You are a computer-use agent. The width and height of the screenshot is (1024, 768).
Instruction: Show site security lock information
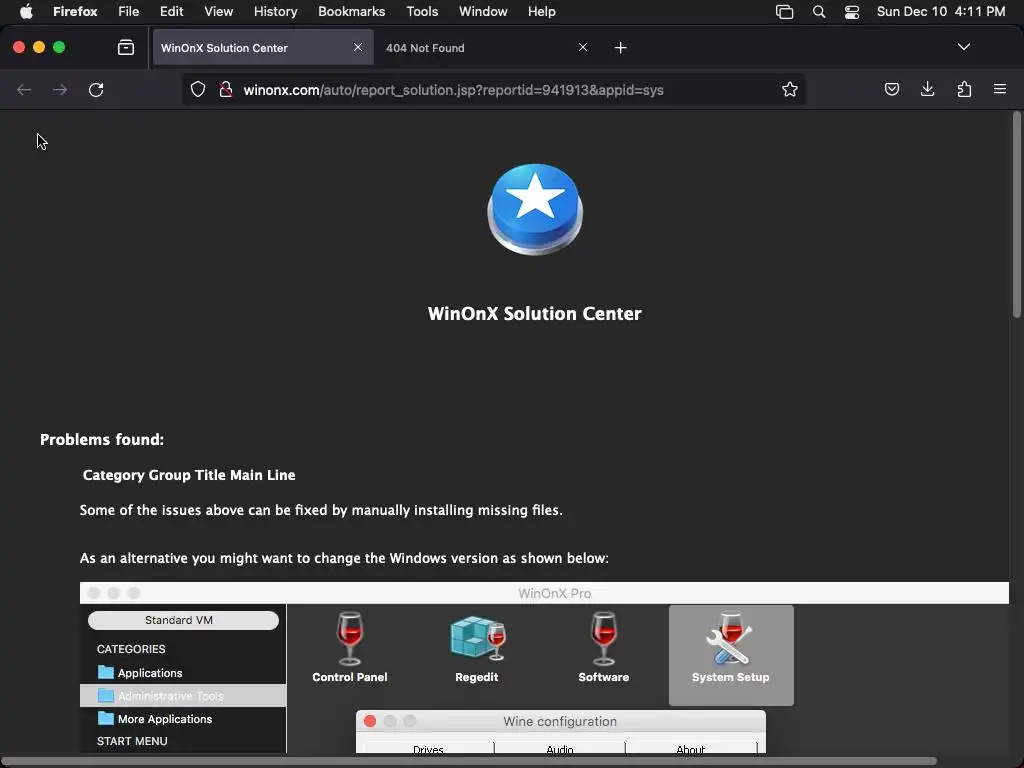(225, 89)
